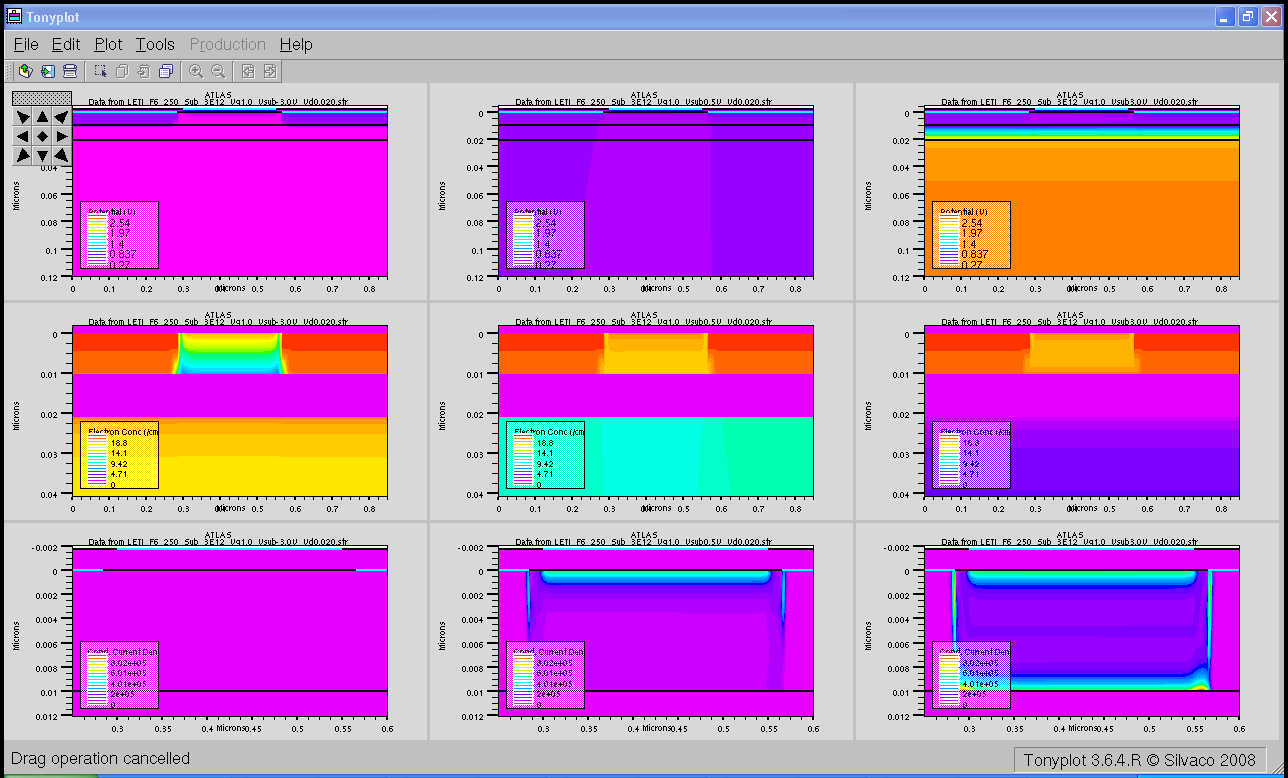
Task: Click the Current Density legend in Vsub3.0V plot
Action: point(971,675)
